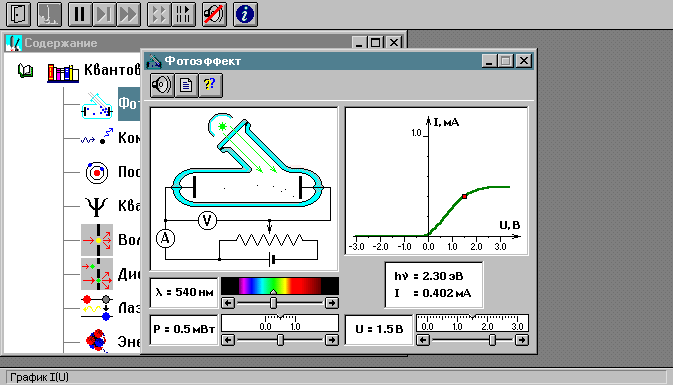Click the voltmeter V symbol in circuit
This screenshot has height=385, width=673.
[207, 221]
